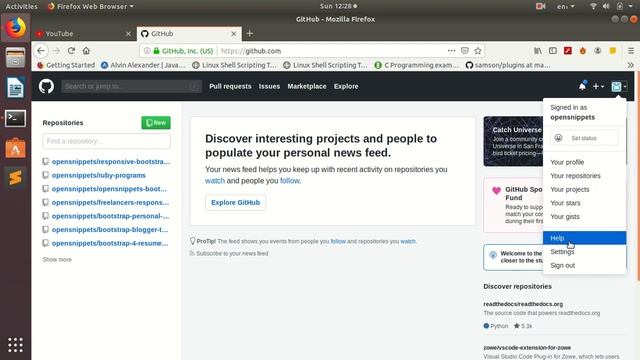Go to Marketplace
This screenshot has height=360, width=640.
(x=307, y=86)
